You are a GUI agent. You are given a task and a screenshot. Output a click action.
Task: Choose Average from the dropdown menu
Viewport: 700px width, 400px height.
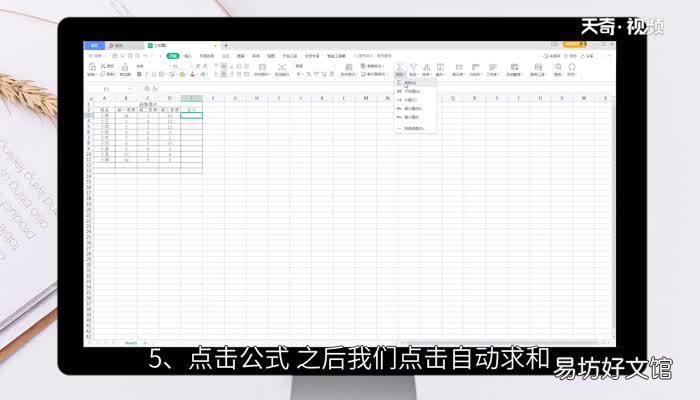coord(415,92)
